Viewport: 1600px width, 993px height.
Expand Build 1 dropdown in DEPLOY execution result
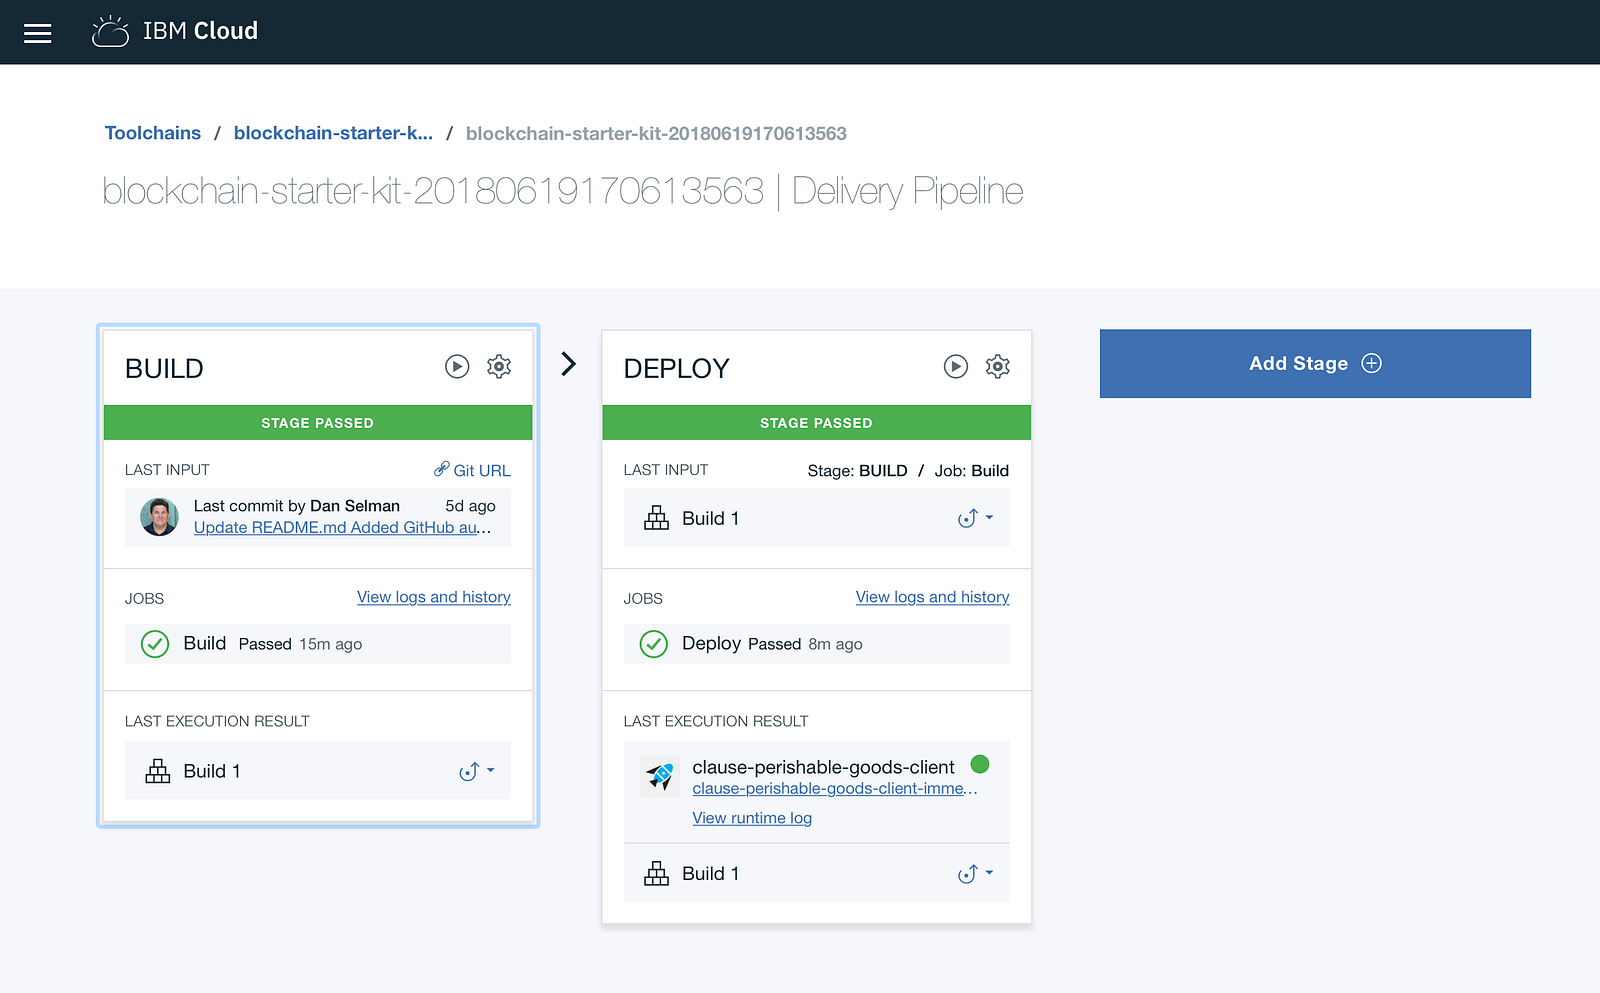pos(976,874)
